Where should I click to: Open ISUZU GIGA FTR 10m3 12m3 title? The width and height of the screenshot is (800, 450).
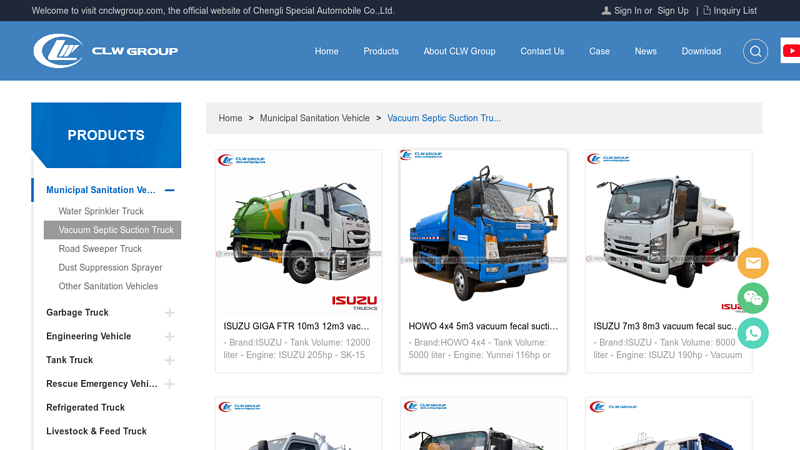coord(296,326)
